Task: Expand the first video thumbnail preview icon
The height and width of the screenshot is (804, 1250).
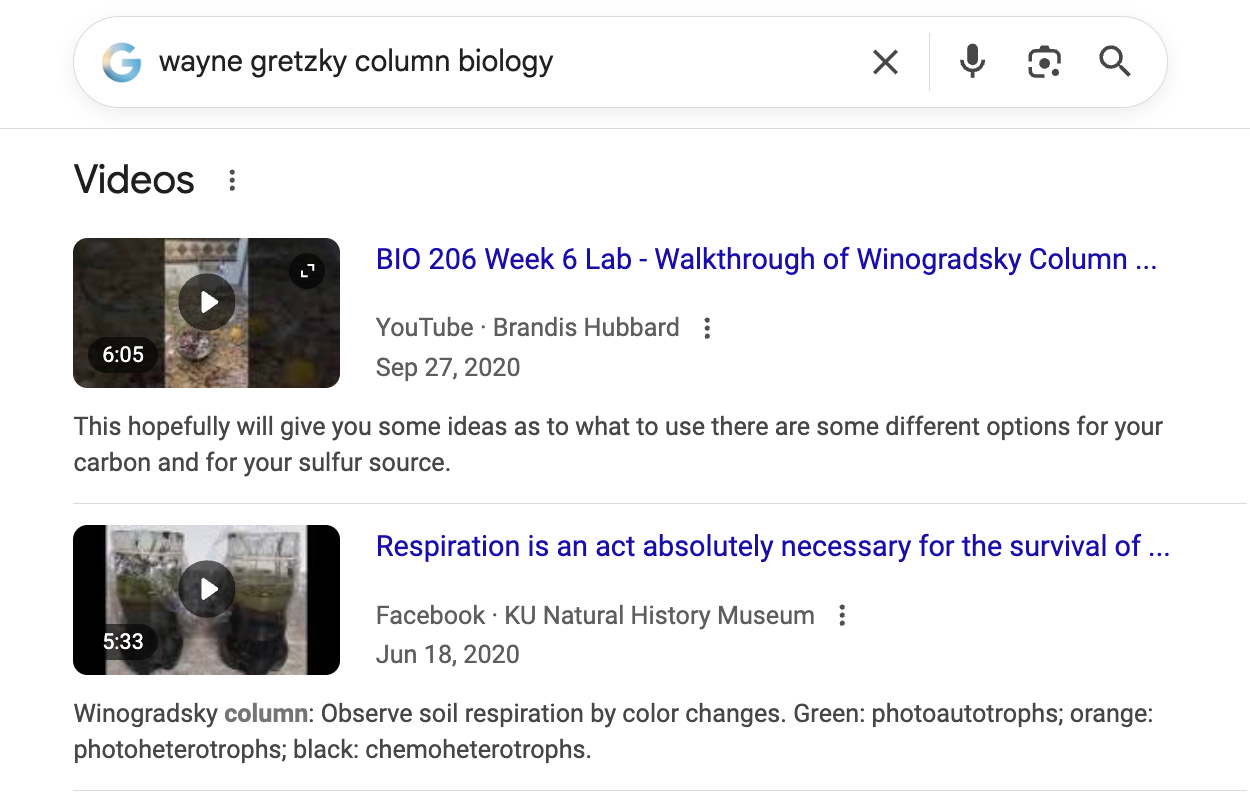Action: [307, 270]
